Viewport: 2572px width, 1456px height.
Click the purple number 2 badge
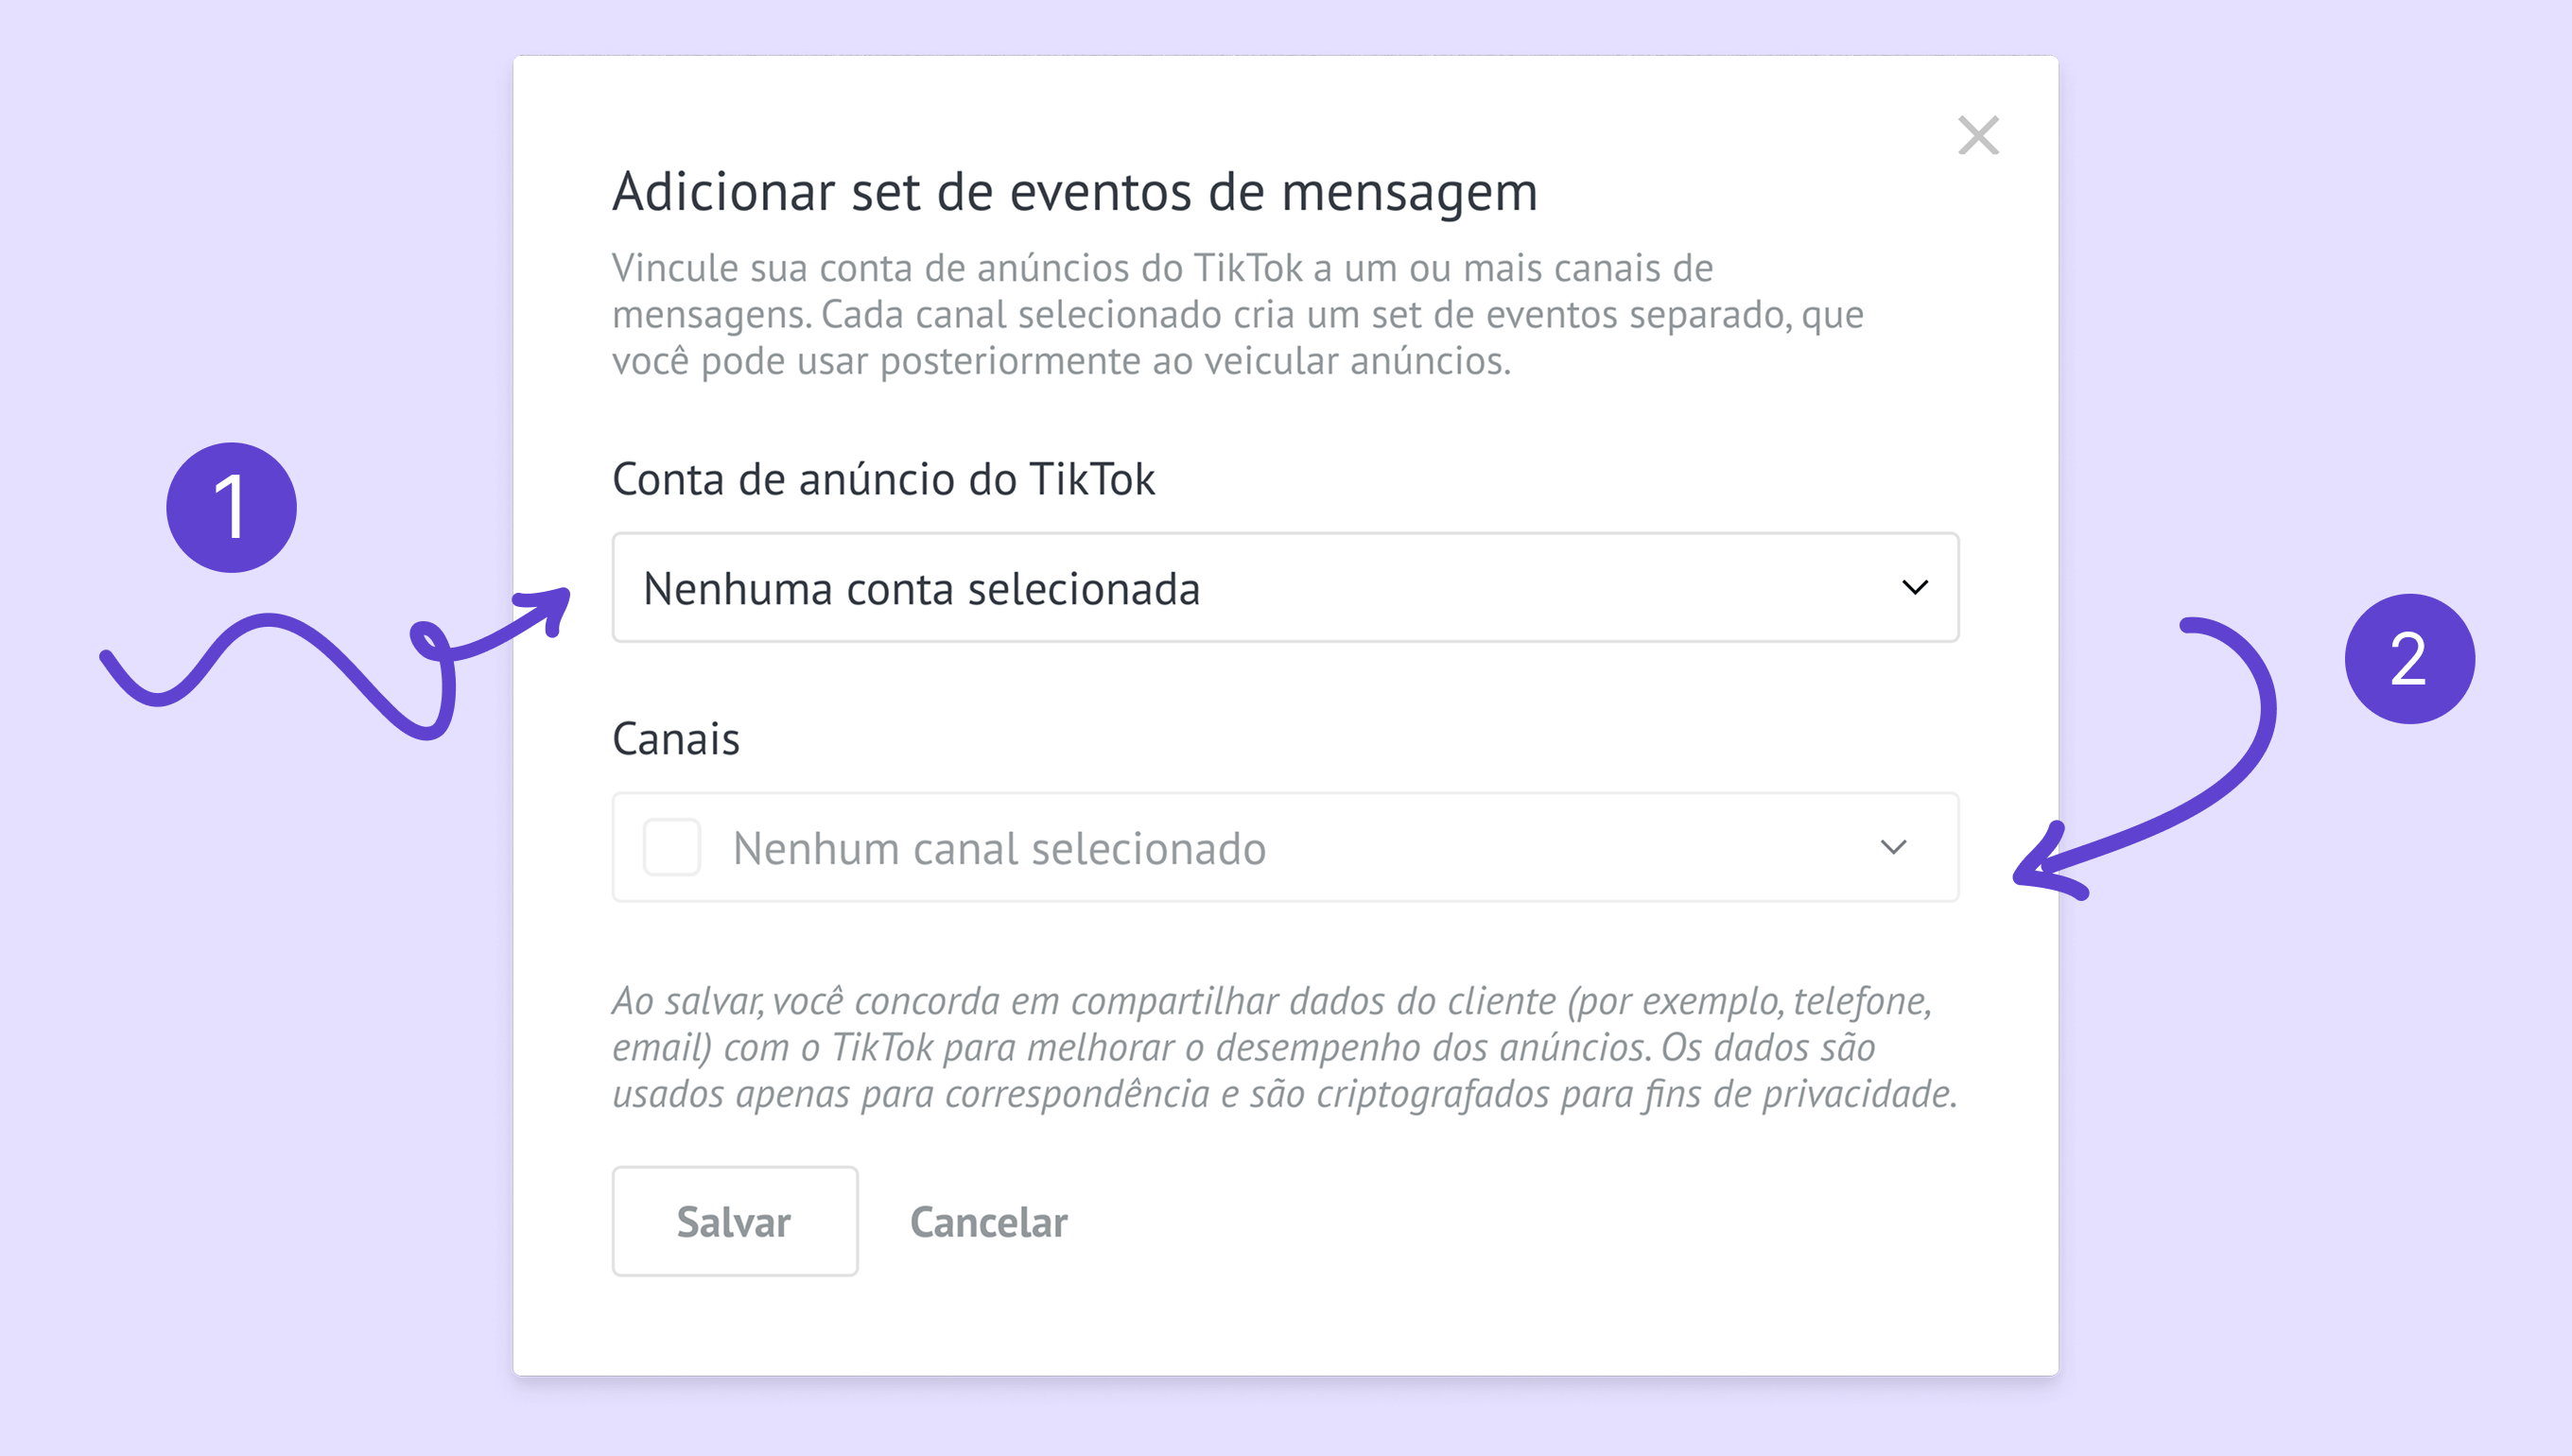pyautogui.click(x=2408, y=659)
